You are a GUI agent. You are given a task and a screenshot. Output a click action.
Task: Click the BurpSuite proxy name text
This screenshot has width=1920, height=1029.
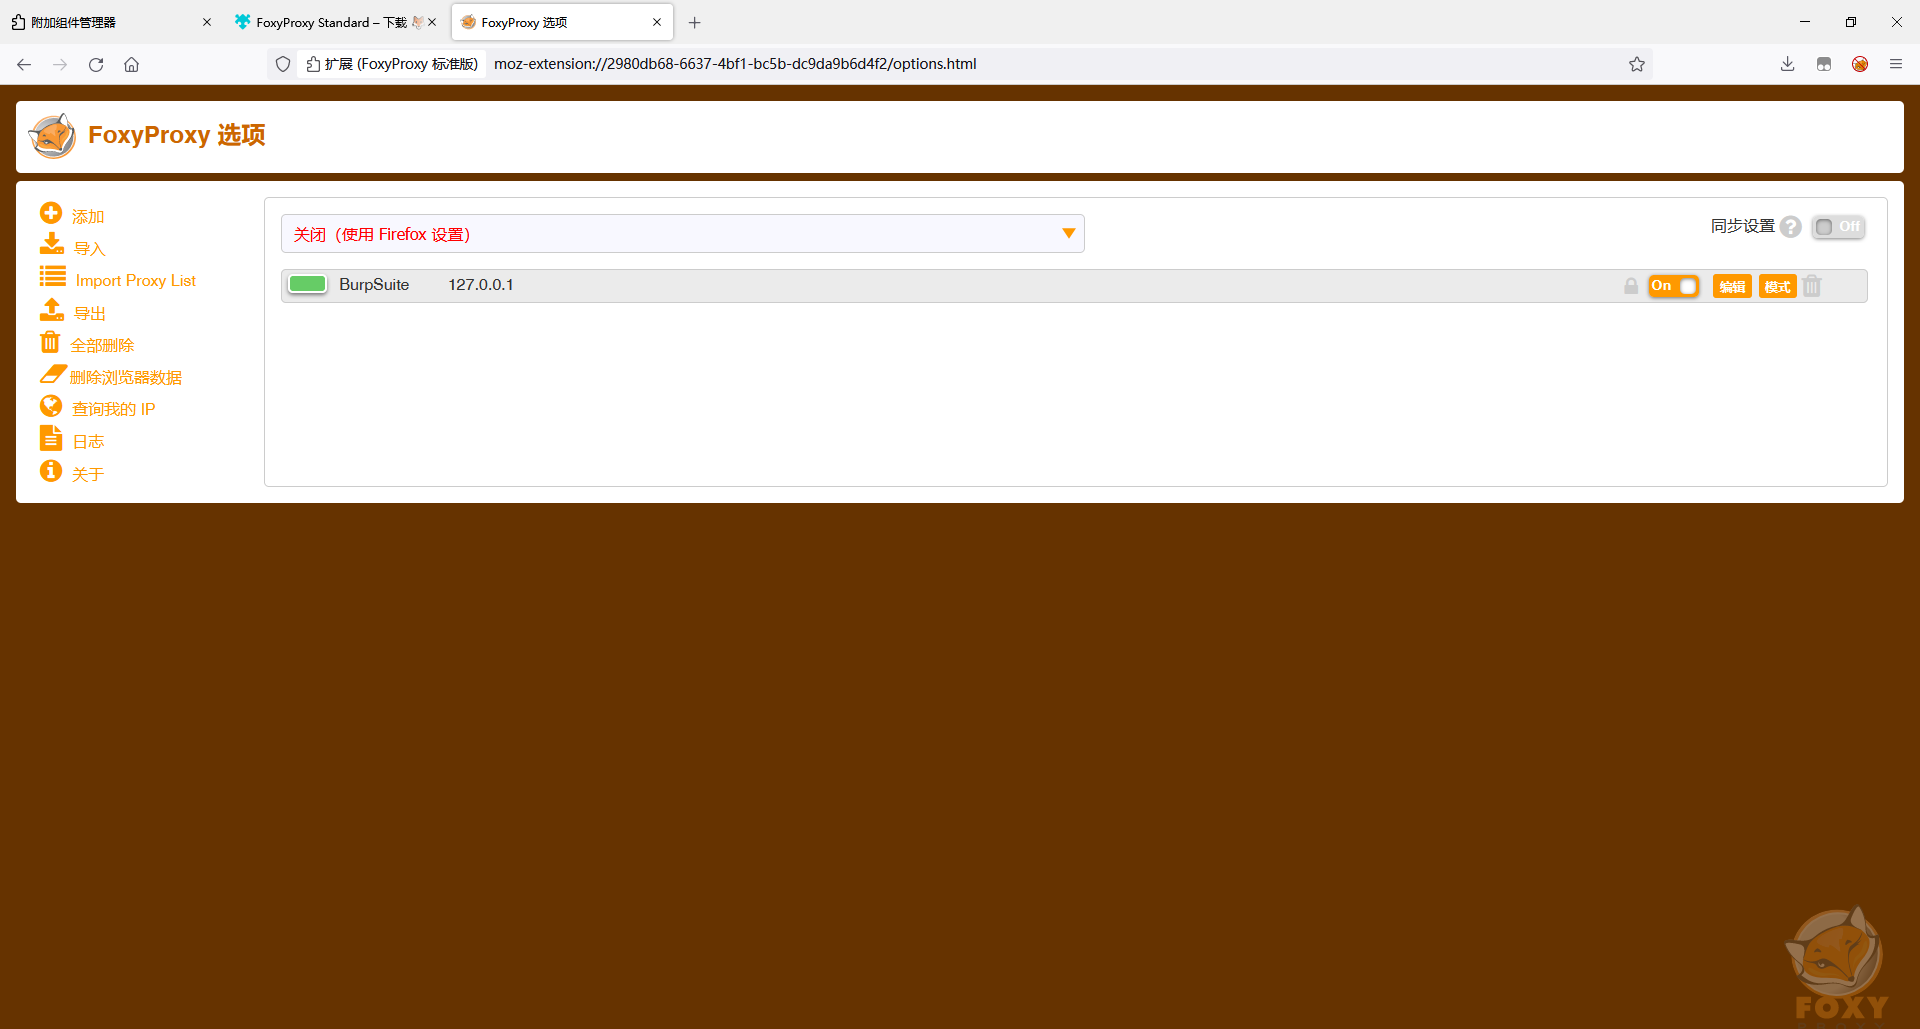pos(374,285)
